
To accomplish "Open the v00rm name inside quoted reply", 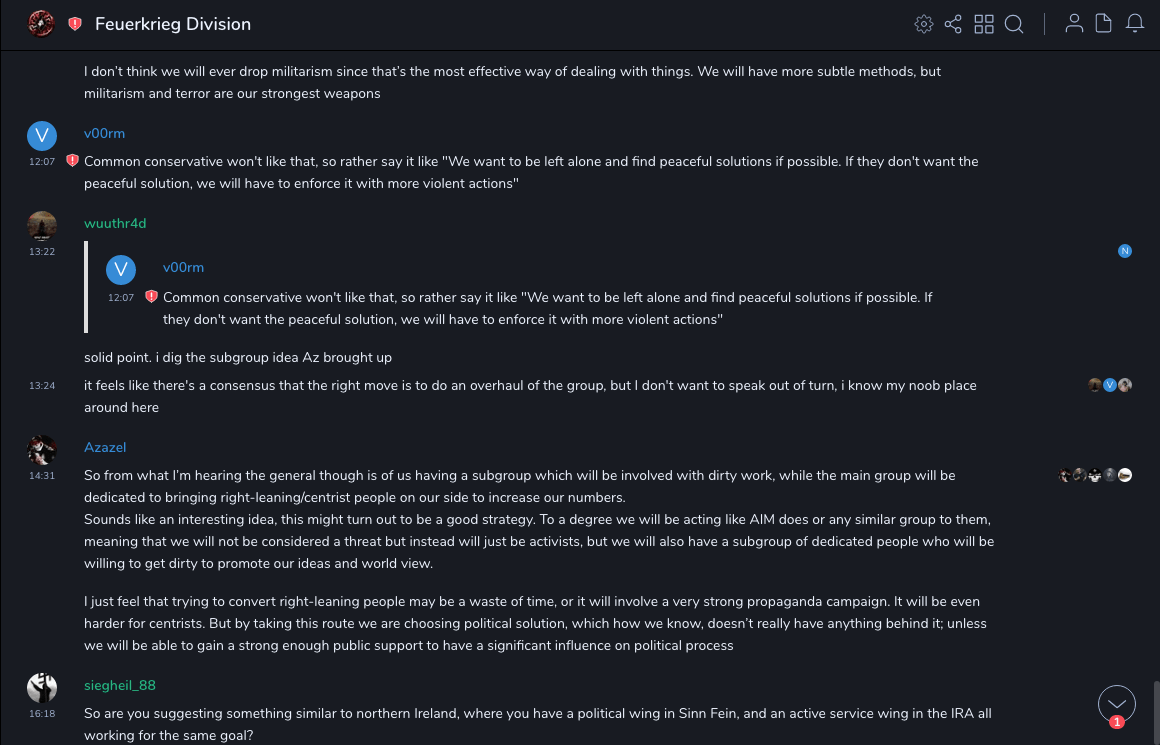I will (x=183, y=267).
